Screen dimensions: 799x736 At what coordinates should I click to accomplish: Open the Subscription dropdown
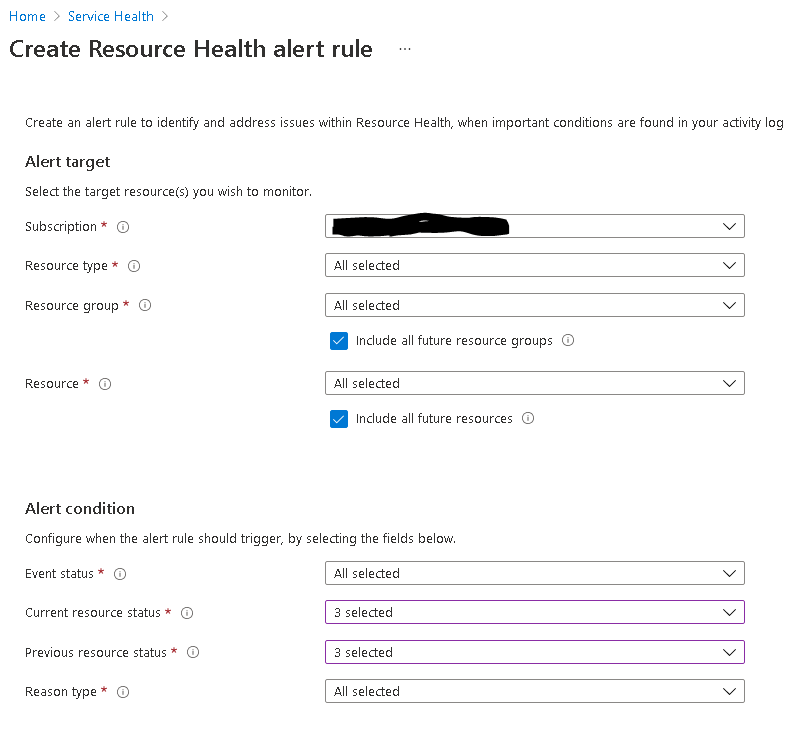535,226
